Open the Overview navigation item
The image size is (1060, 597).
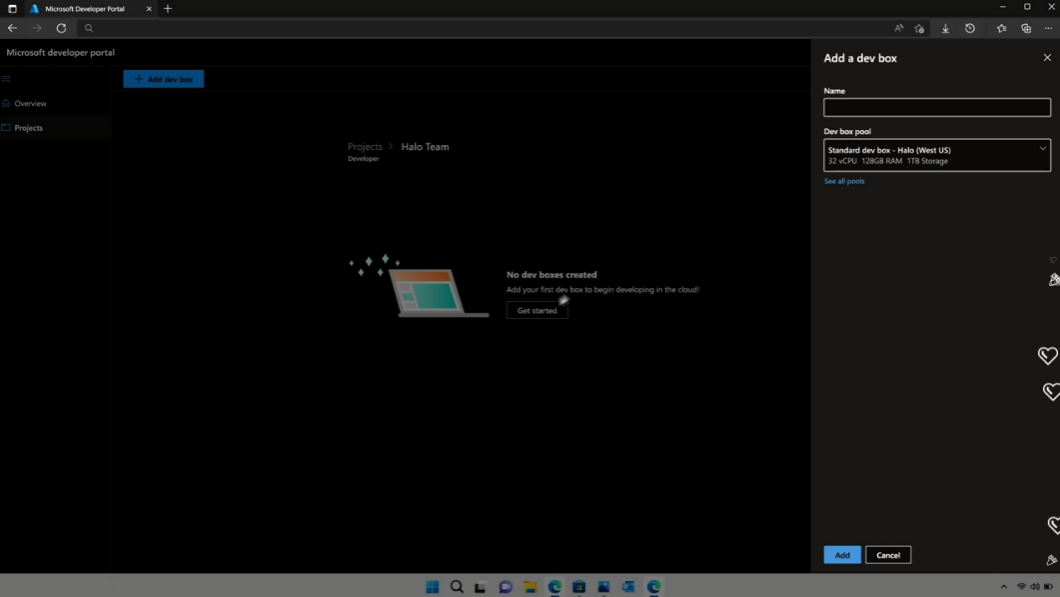(x=55, y=103)
